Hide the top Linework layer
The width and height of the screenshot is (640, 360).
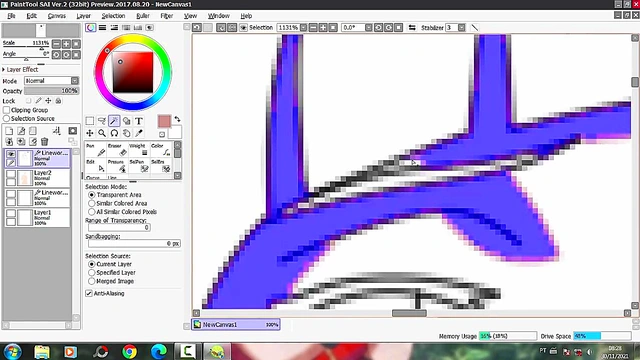pos(11,154)
